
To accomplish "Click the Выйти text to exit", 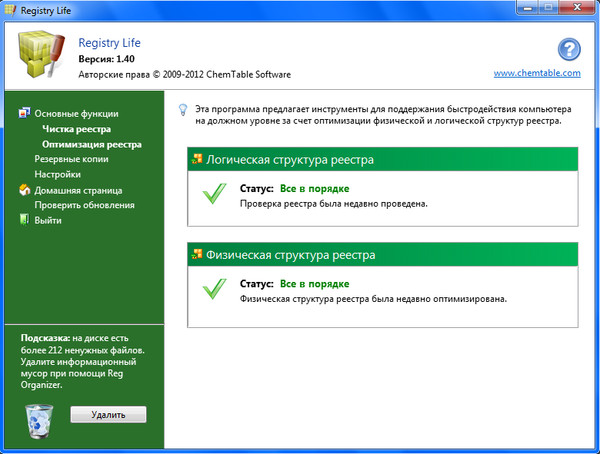I will click(x=48, y=220).
